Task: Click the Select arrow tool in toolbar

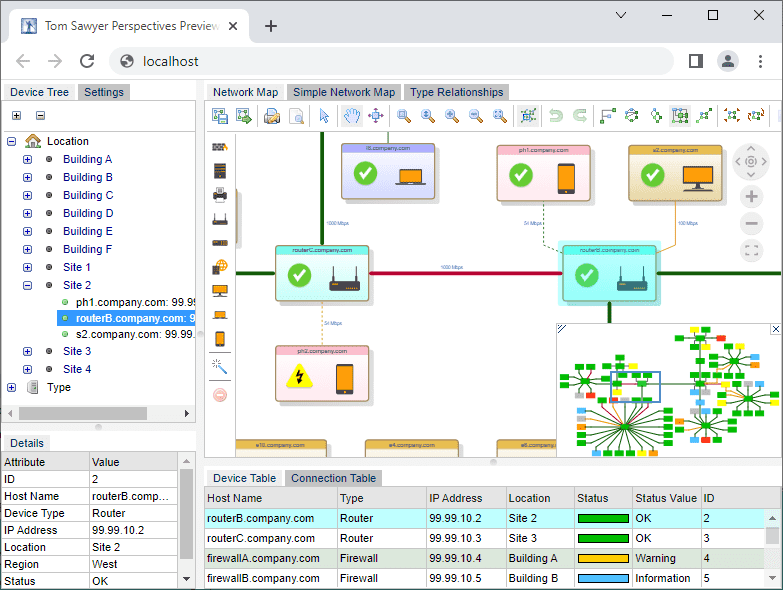Action: [x=324, y=116]
